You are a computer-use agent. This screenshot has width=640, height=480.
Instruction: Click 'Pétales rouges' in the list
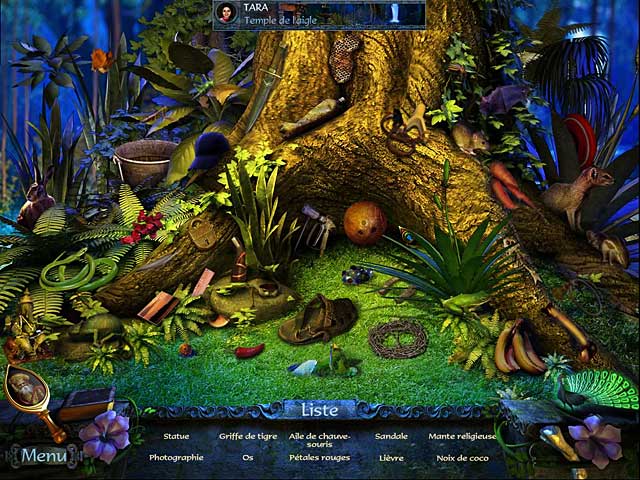(x=319, y=457)
